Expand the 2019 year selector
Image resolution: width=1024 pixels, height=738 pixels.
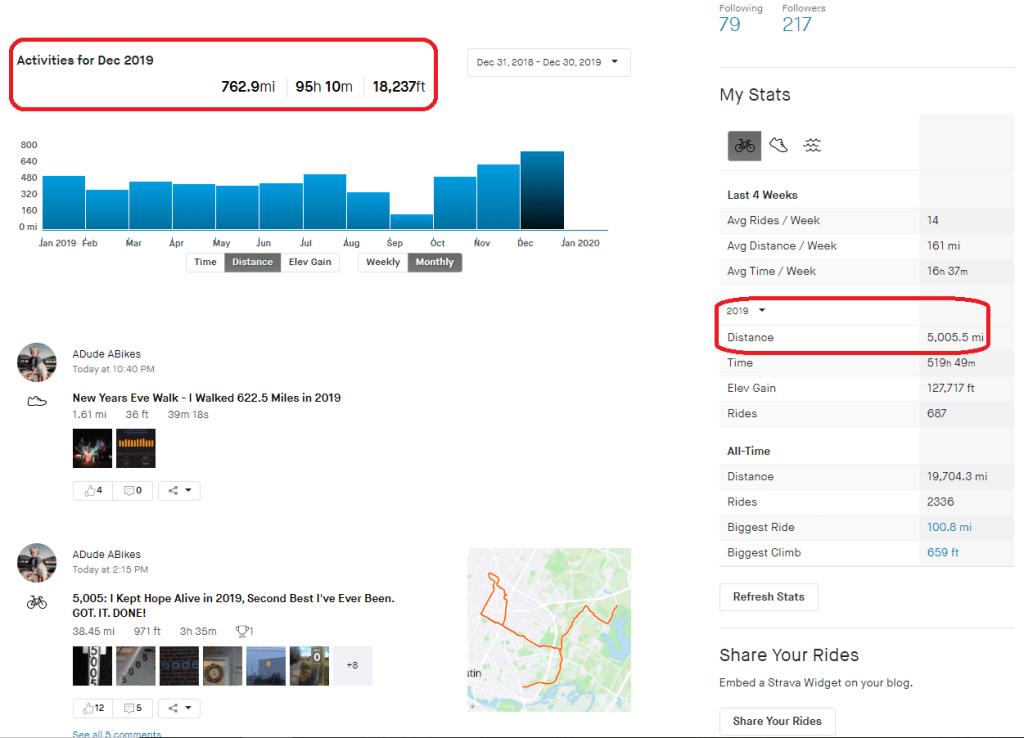(745, 311)
